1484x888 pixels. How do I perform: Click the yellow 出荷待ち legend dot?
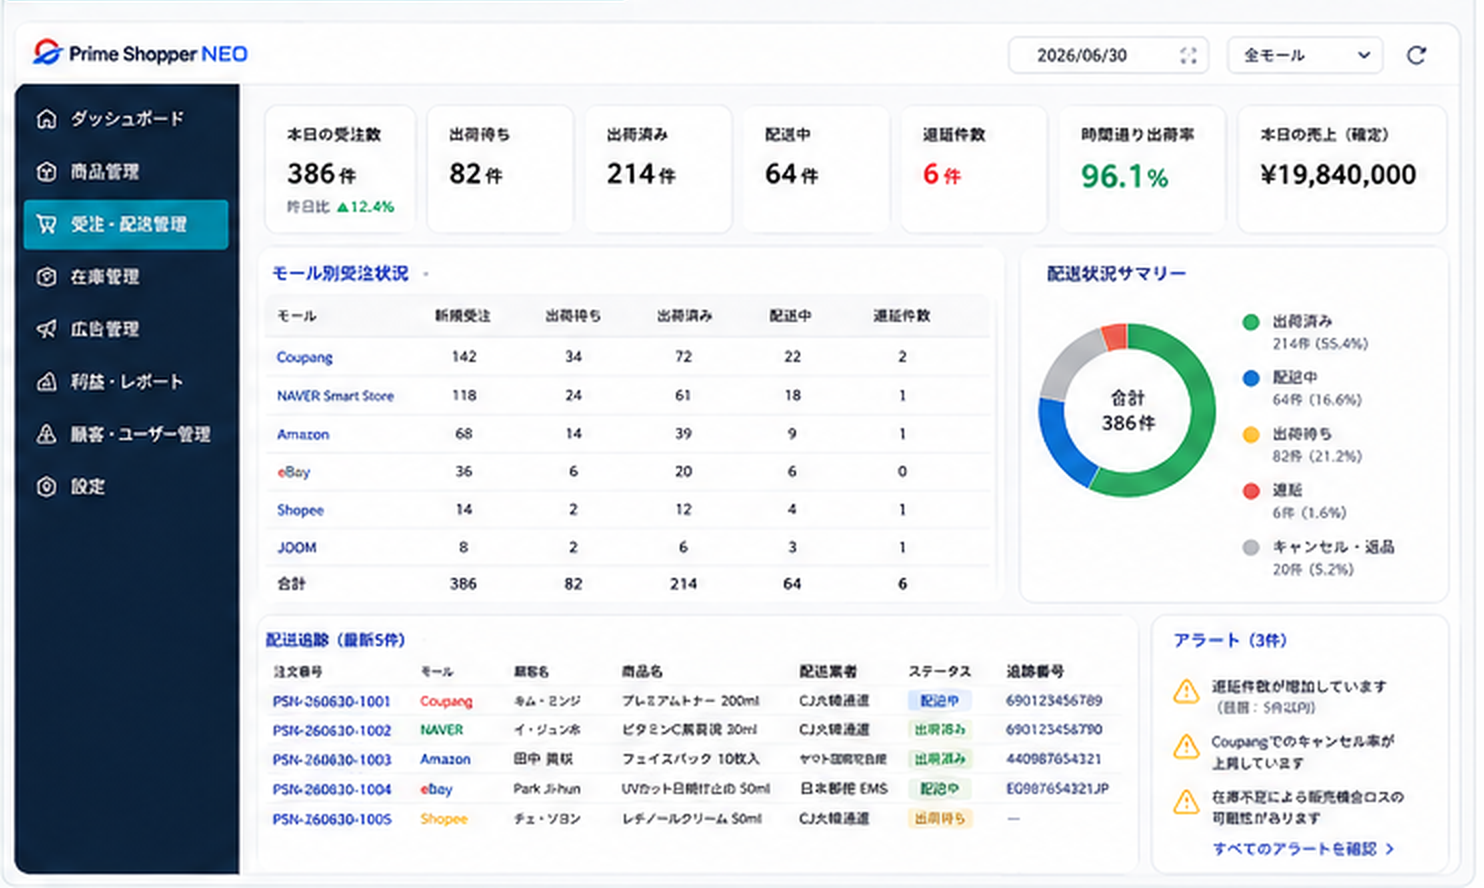[x=1250, y=435]
